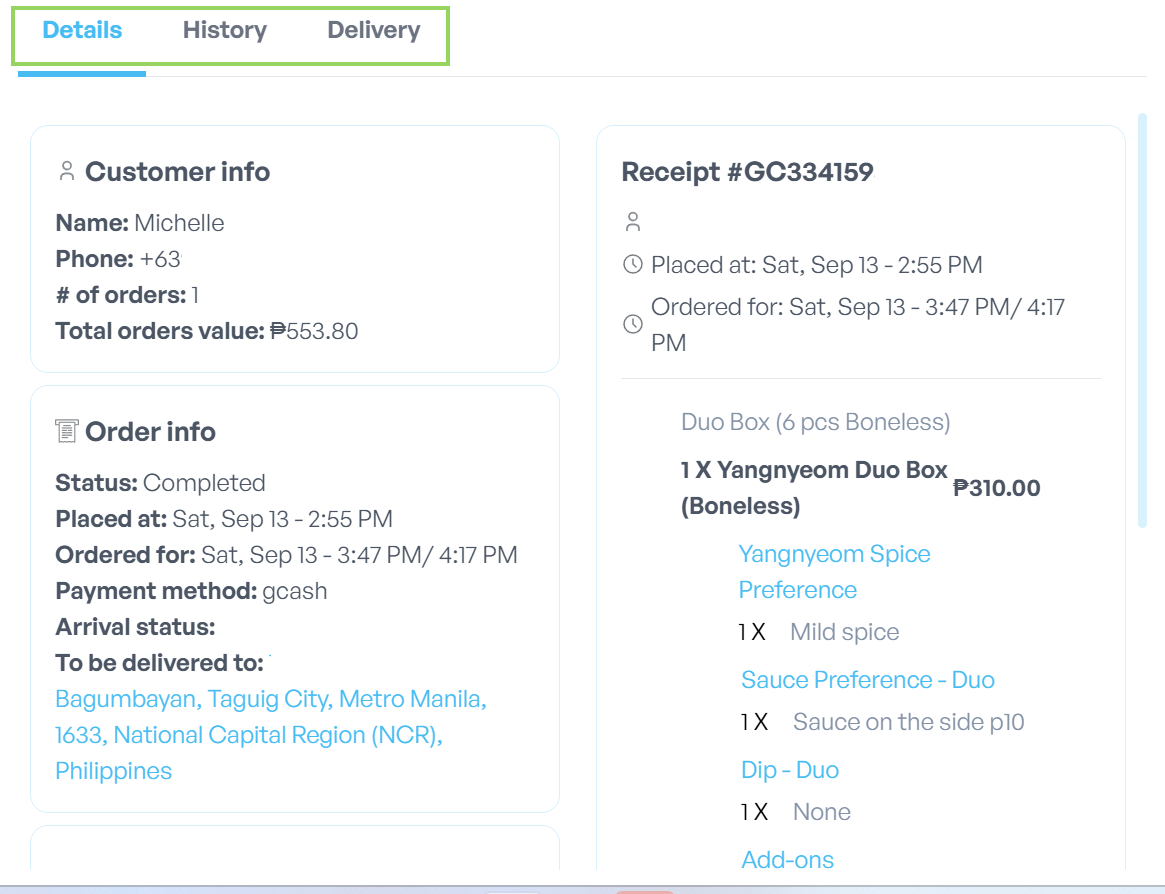The image size is (1165, 894).
Task: Click the person icon beside Customer info
Action: (67, 171)
